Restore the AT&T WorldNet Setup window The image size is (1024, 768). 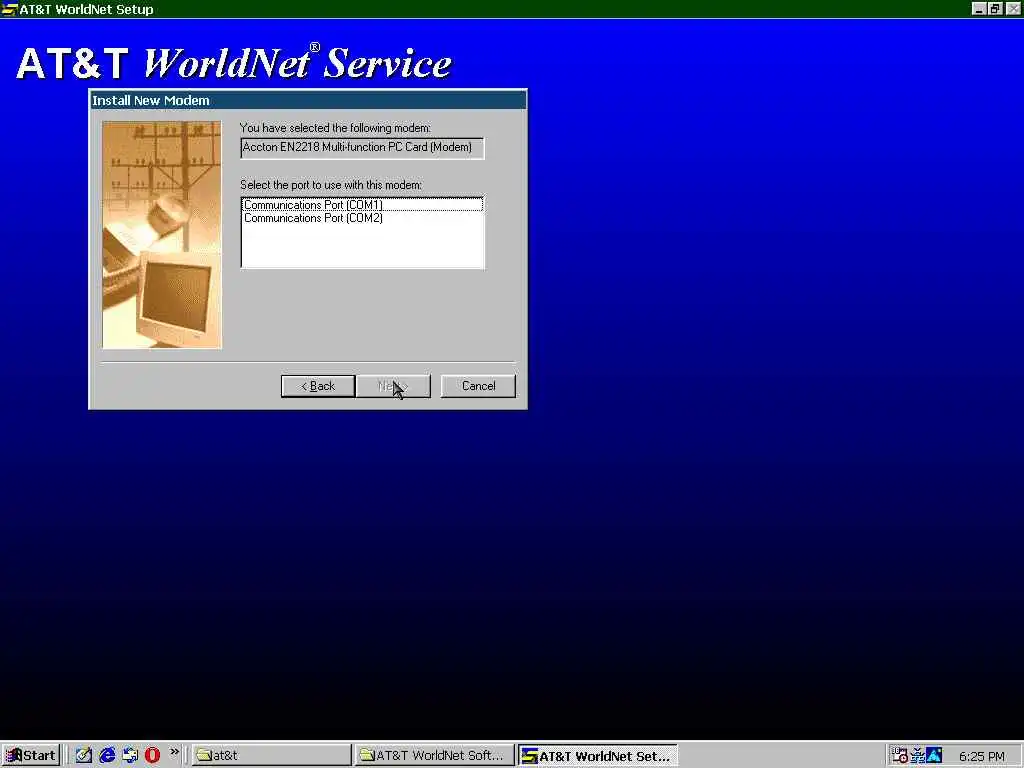point(995,8)
